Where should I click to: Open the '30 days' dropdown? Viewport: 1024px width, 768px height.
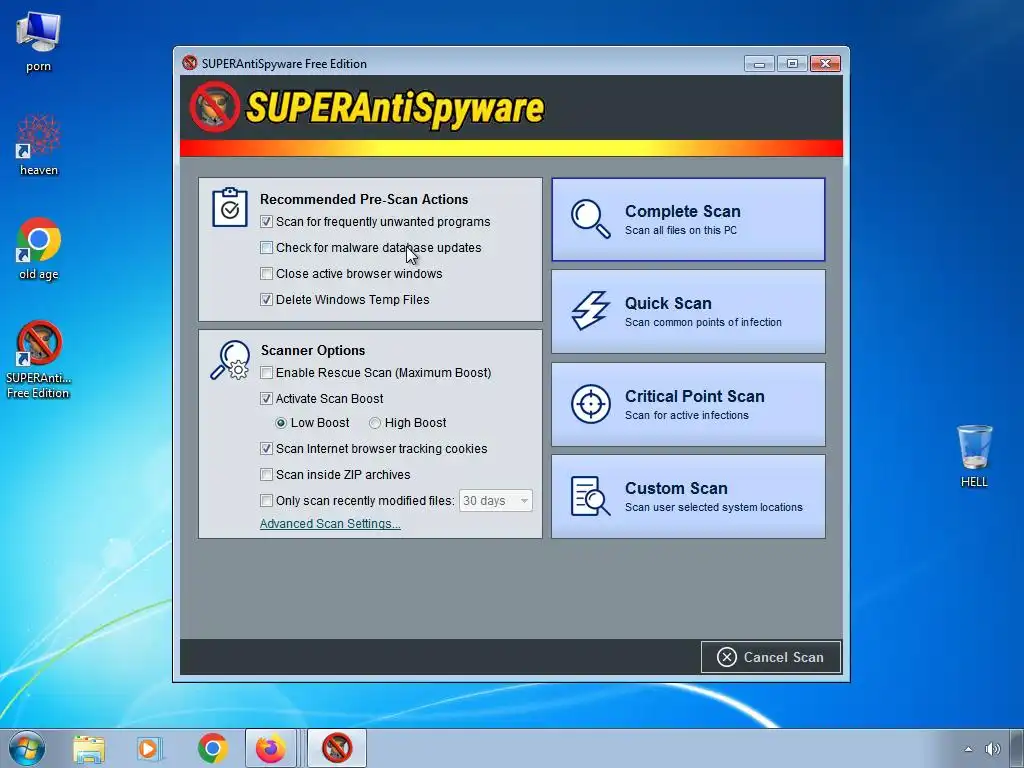tap(496, 501)
